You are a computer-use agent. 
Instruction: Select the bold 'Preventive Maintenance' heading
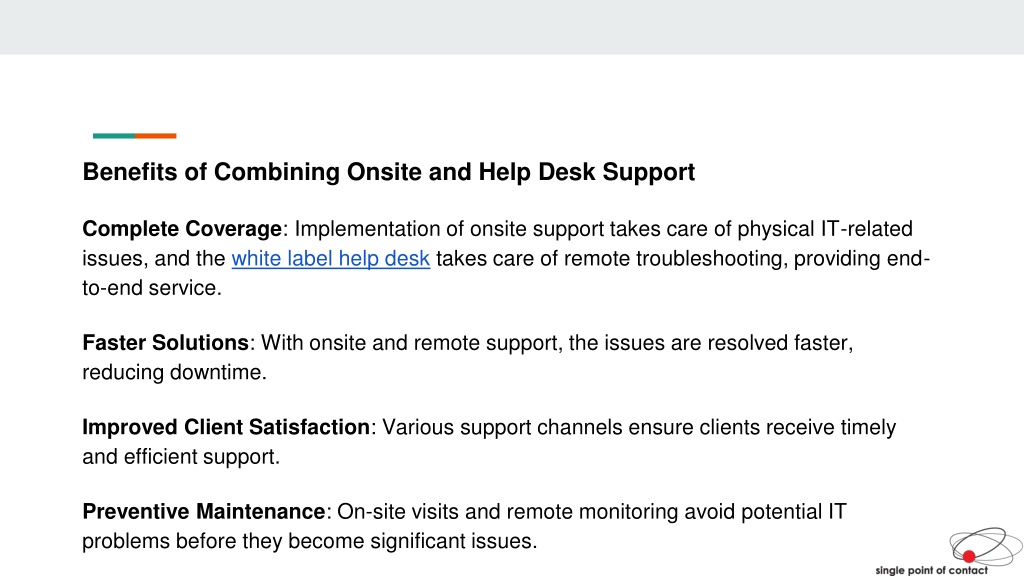[x=204, y=511]
